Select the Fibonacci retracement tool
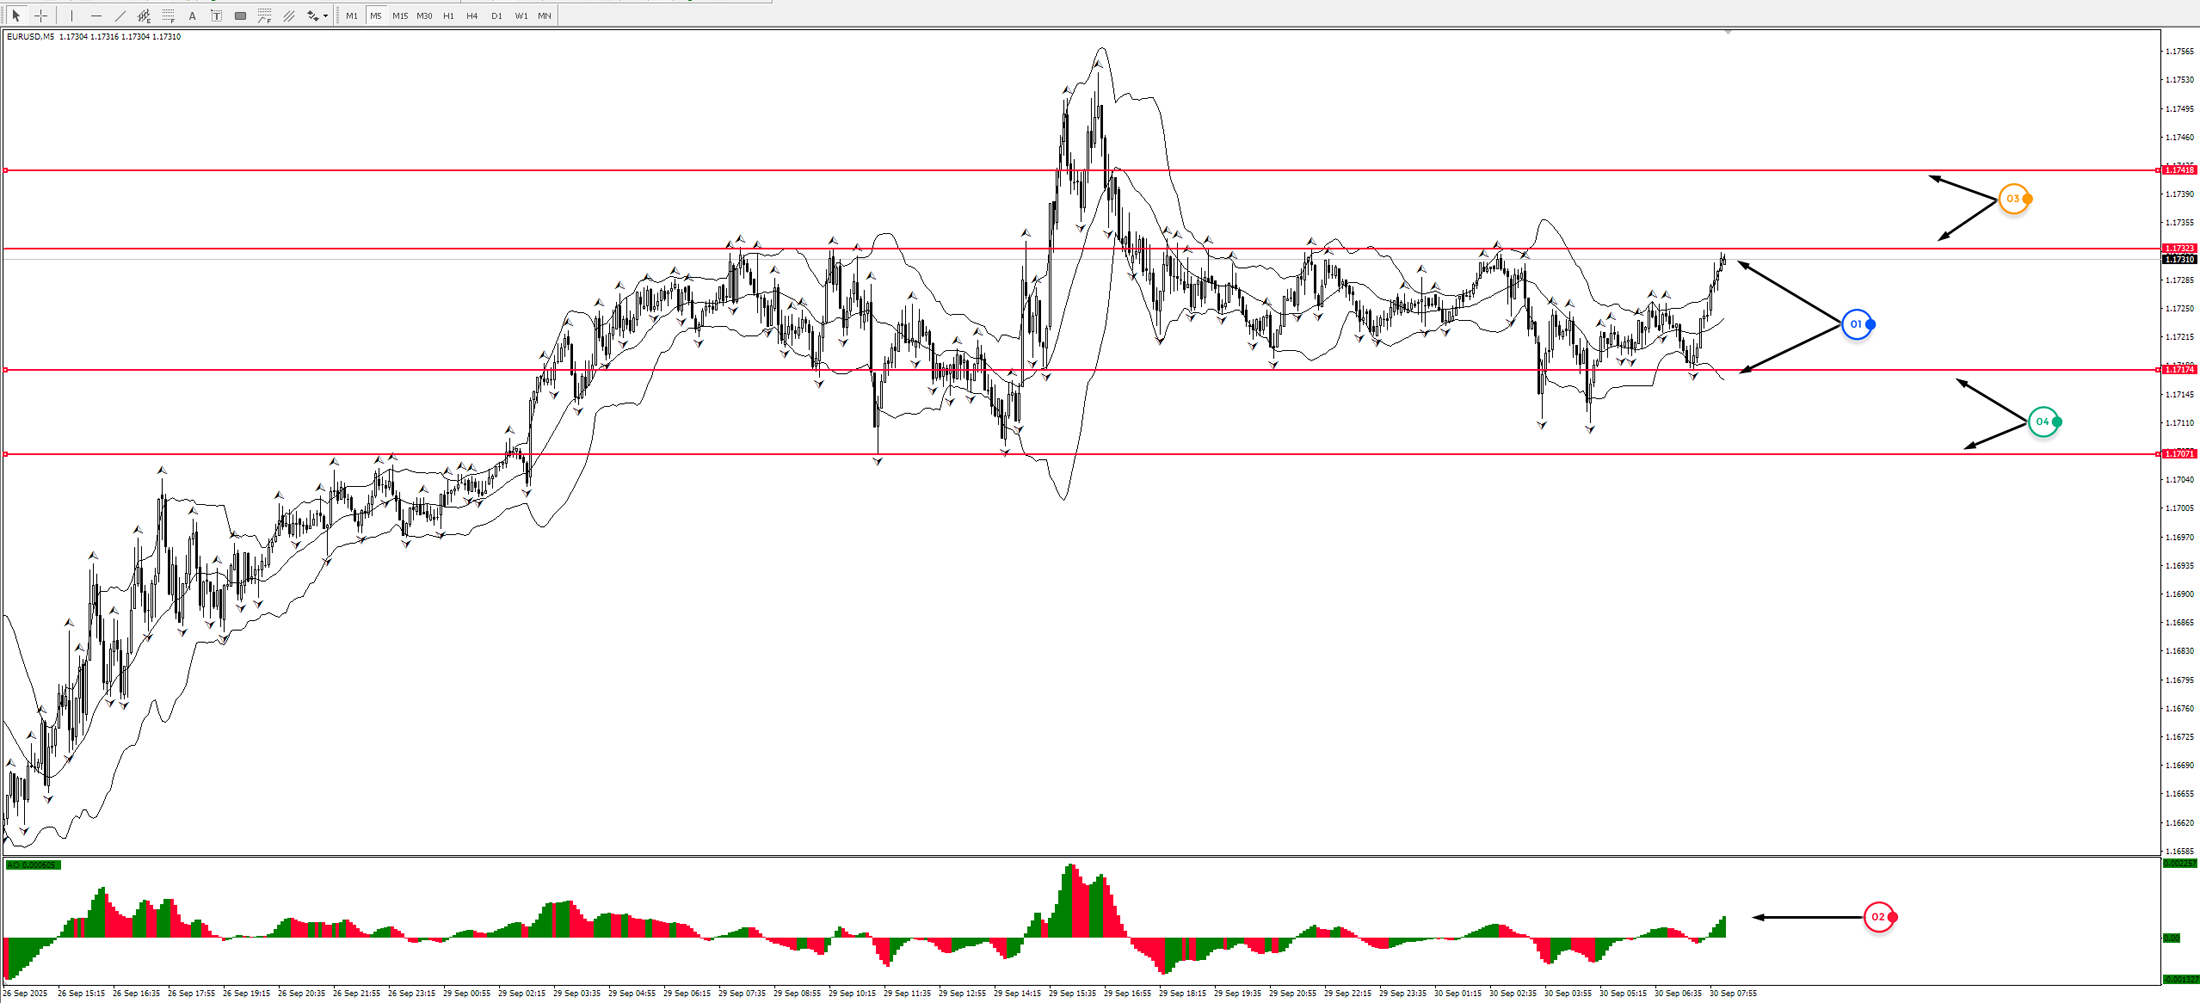2200x1003 pixels. pyautogui.click(x=168, y=16)
